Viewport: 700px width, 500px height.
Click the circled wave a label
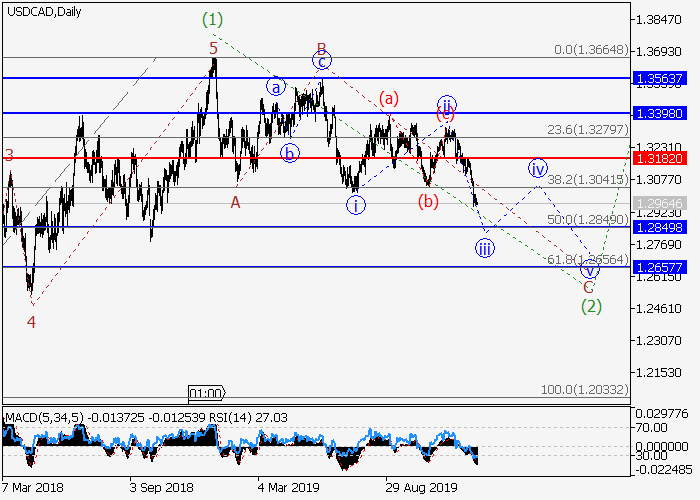coord(275,87)
